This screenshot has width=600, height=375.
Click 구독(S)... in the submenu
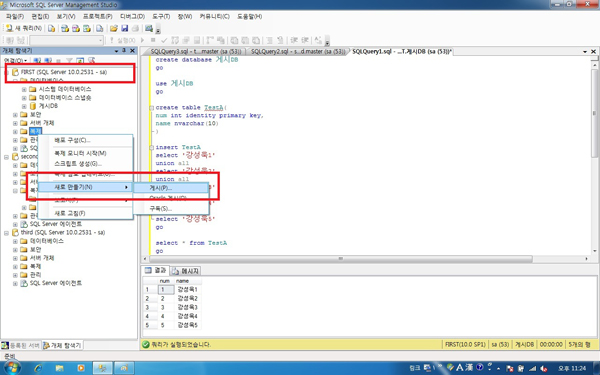(171, 209)
